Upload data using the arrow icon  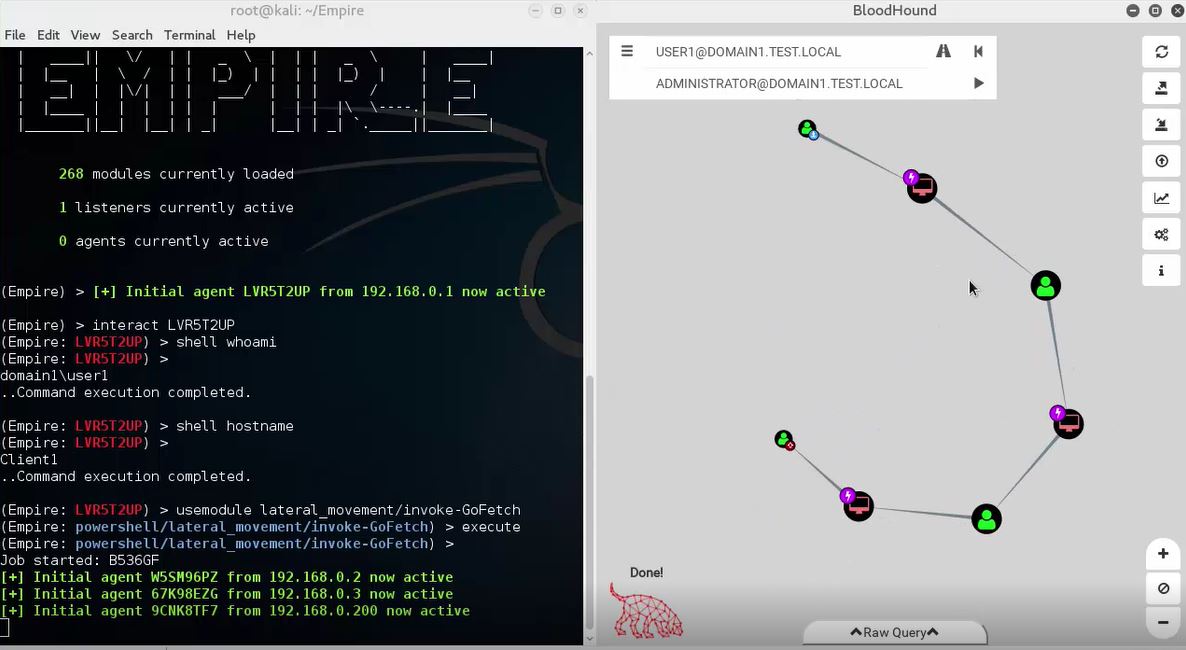(1161, 161)
